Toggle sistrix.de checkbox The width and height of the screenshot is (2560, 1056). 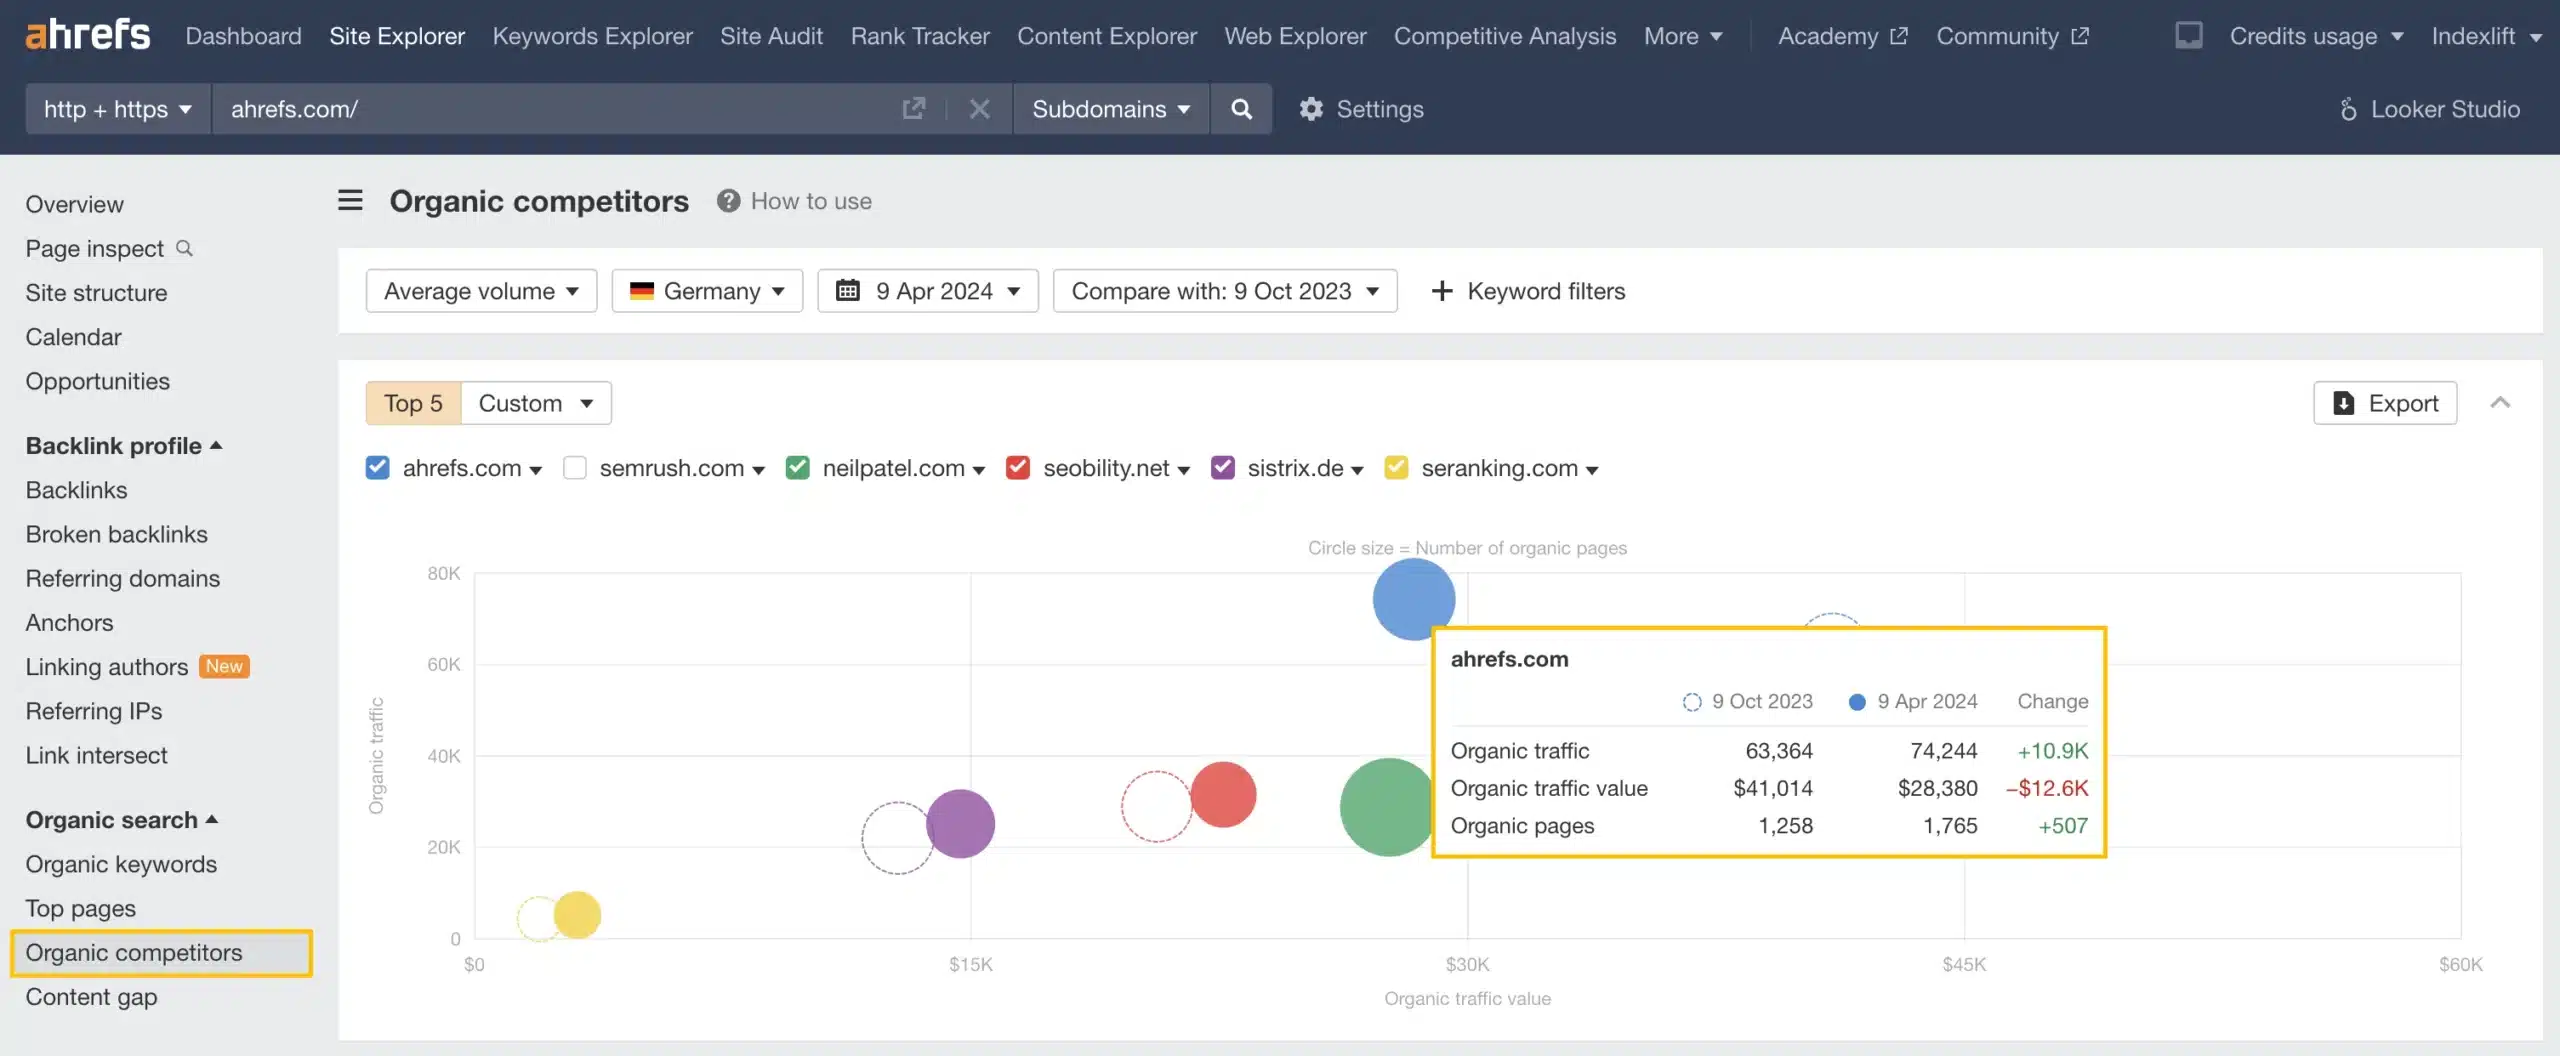(1222, 467)
